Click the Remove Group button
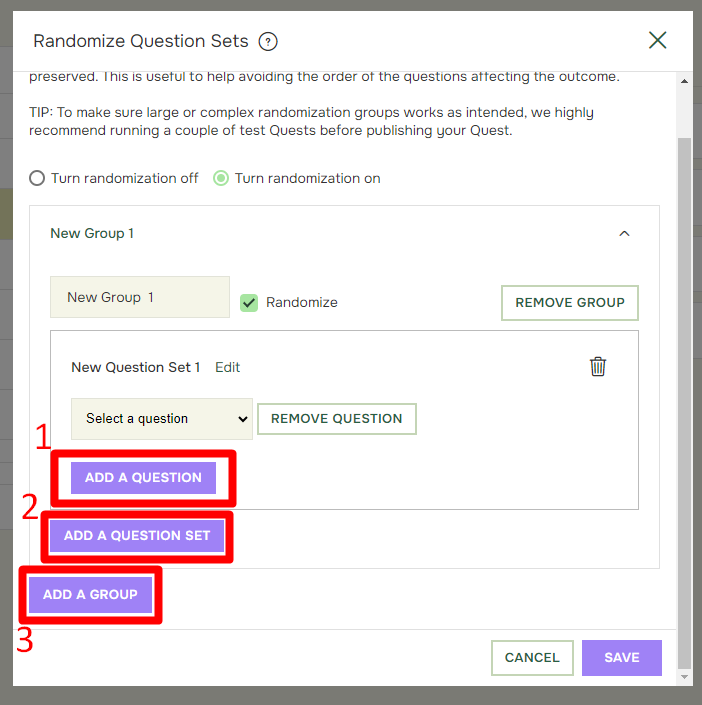 click(x=570, y=303)
